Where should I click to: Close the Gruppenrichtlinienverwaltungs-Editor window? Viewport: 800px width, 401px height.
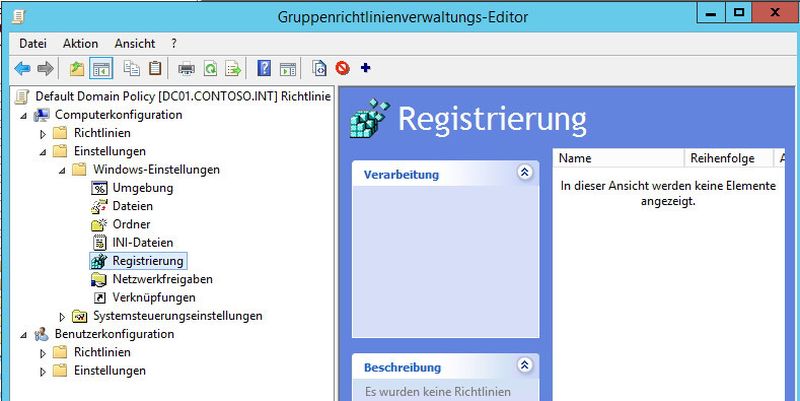[x=774, y=12]
